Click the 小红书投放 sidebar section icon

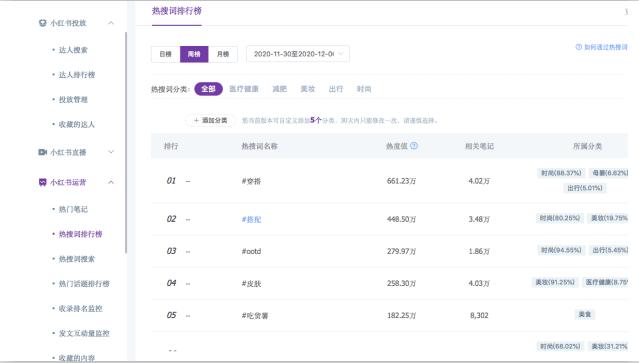(x=42, y=23)
